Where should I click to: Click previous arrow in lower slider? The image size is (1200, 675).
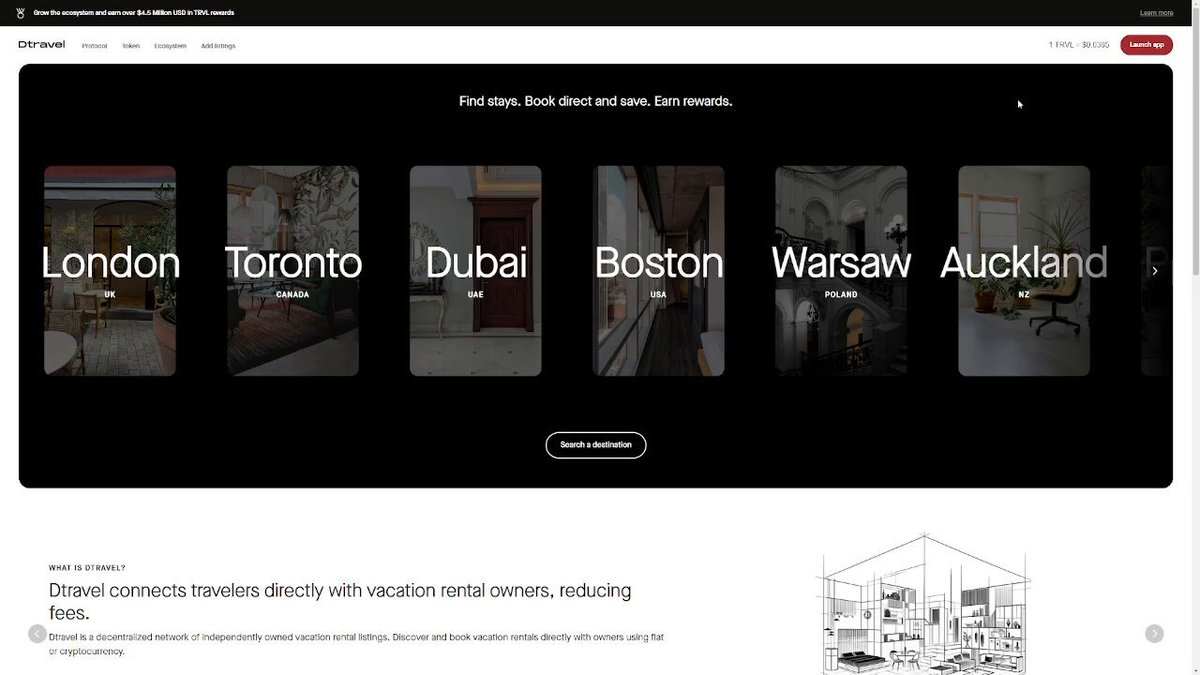[37, 633]
